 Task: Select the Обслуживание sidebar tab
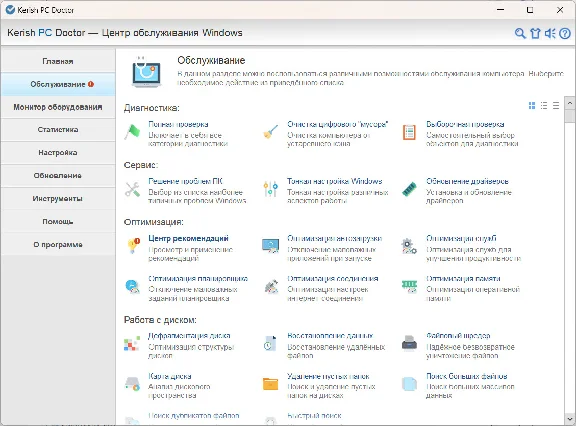[58, 84]
